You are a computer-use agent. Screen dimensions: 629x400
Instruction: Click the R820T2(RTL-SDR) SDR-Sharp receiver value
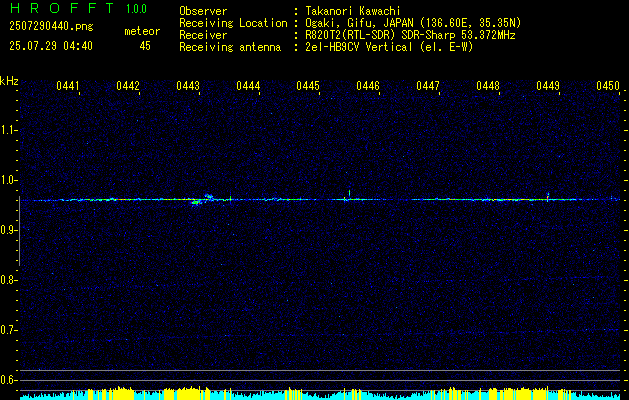[410, 35]
